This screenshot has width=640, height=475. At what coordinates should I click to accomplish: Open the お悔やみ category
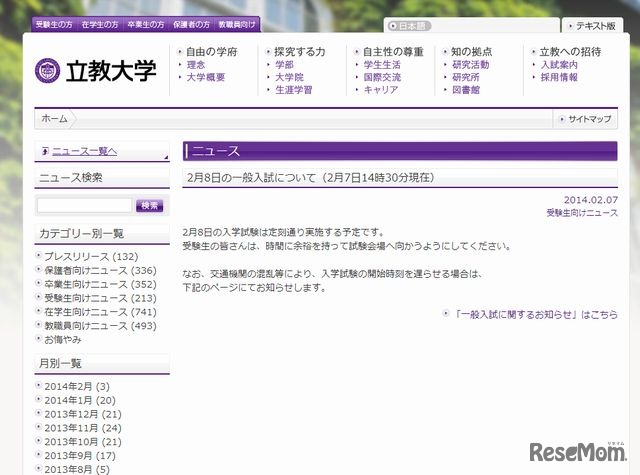click(62, 340)
